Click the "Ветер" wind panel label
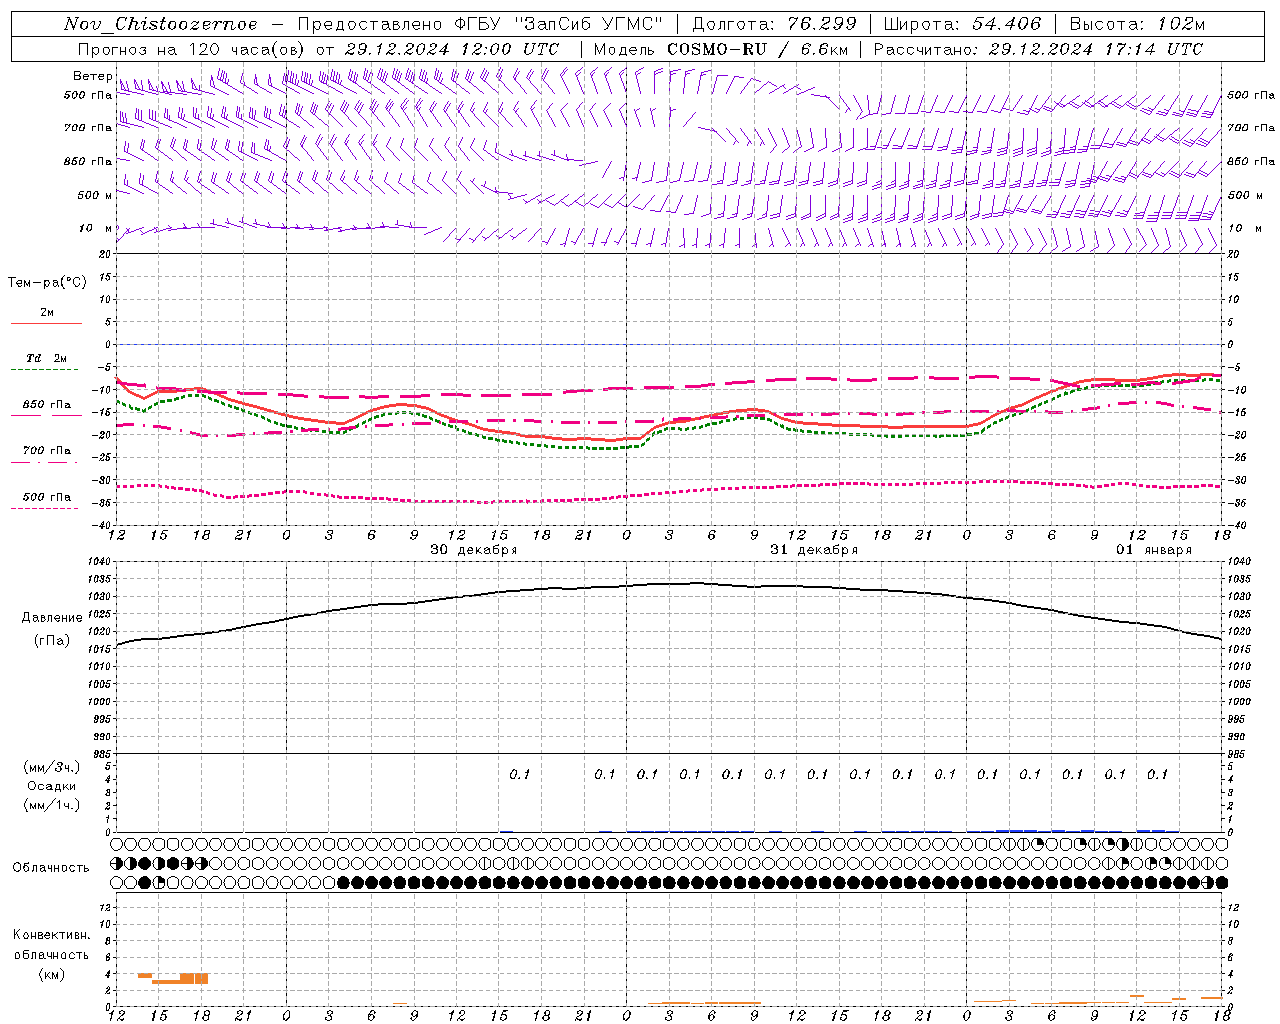 (93, 76)
